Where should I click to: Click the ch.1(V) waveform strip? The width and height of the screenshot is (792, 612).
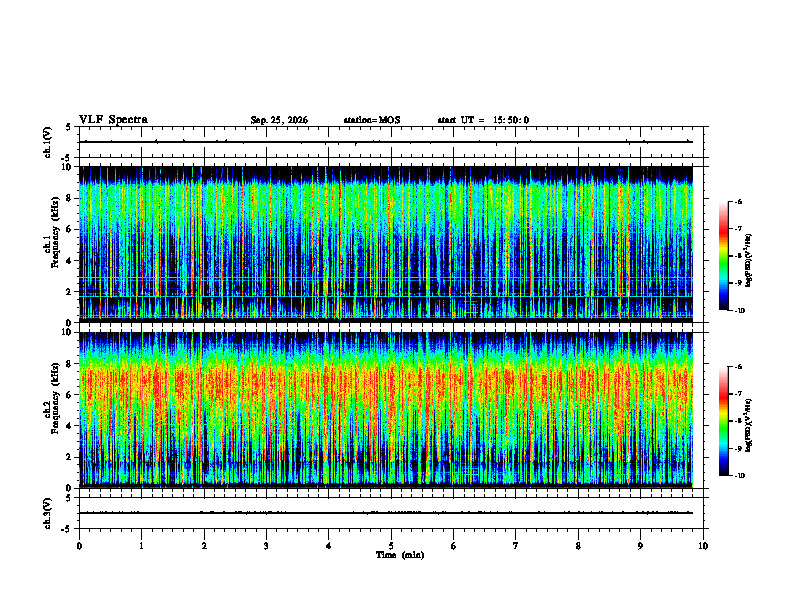click(393, 142)
